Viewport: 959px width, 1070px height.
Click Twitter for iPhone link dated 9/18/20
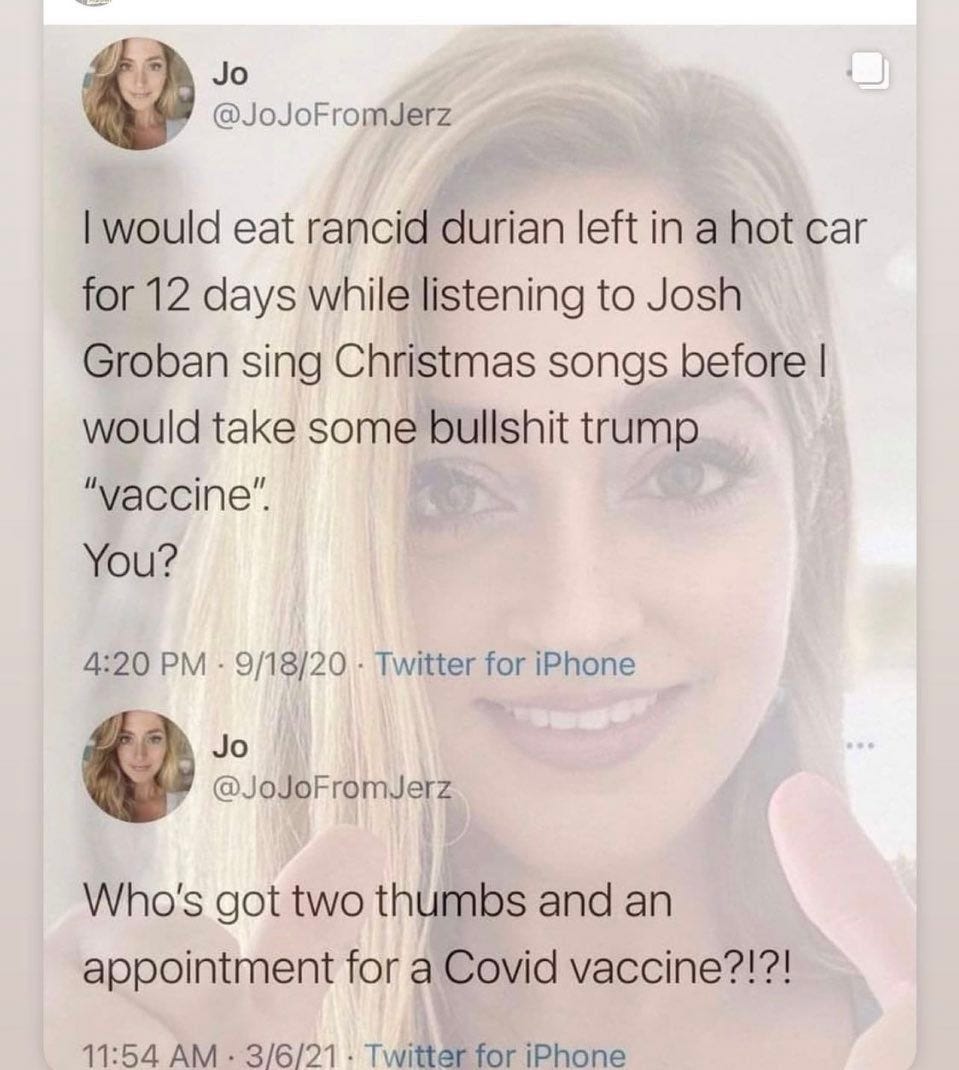(506, 664)
